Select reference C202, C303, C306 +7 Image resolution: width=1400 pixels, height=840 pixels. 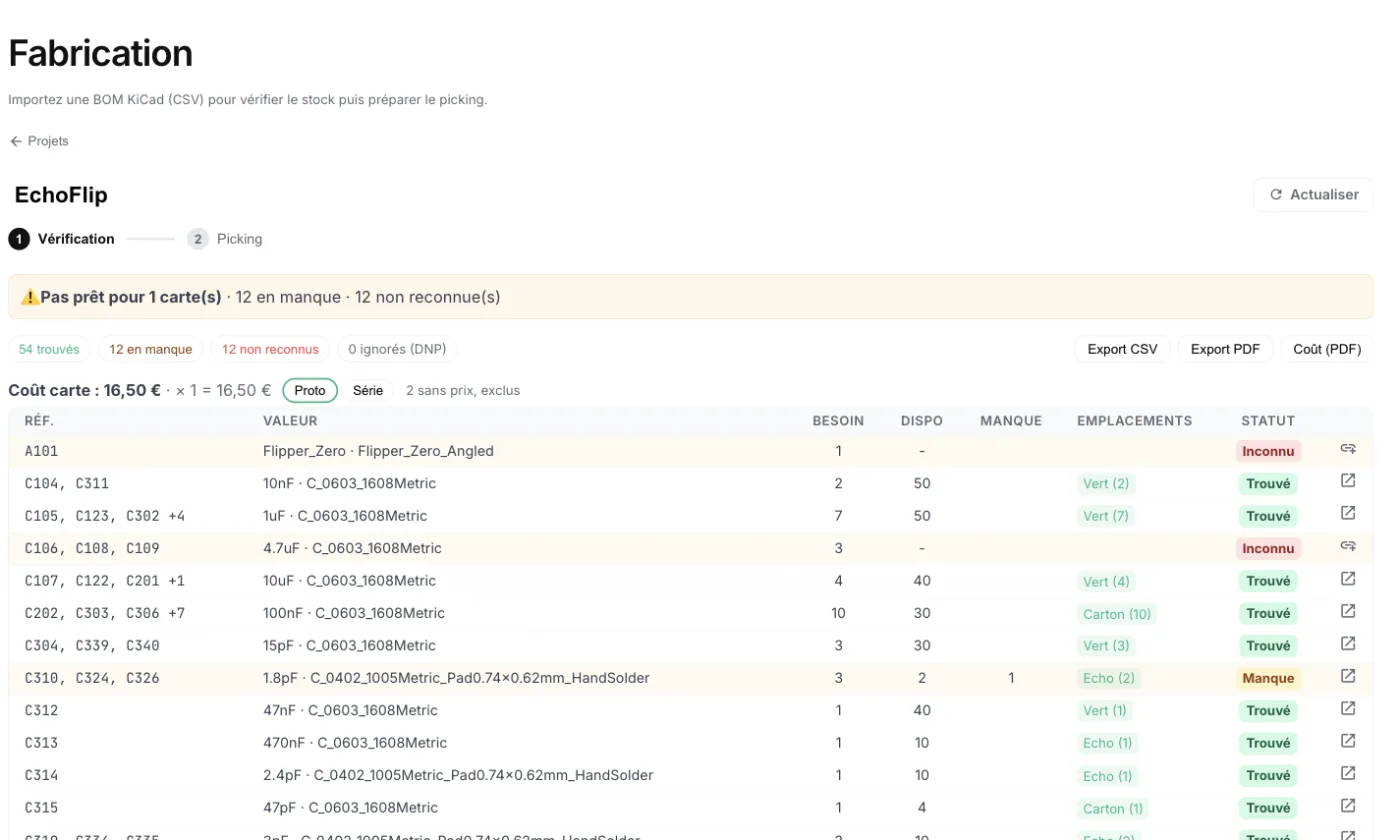[105, 613]
